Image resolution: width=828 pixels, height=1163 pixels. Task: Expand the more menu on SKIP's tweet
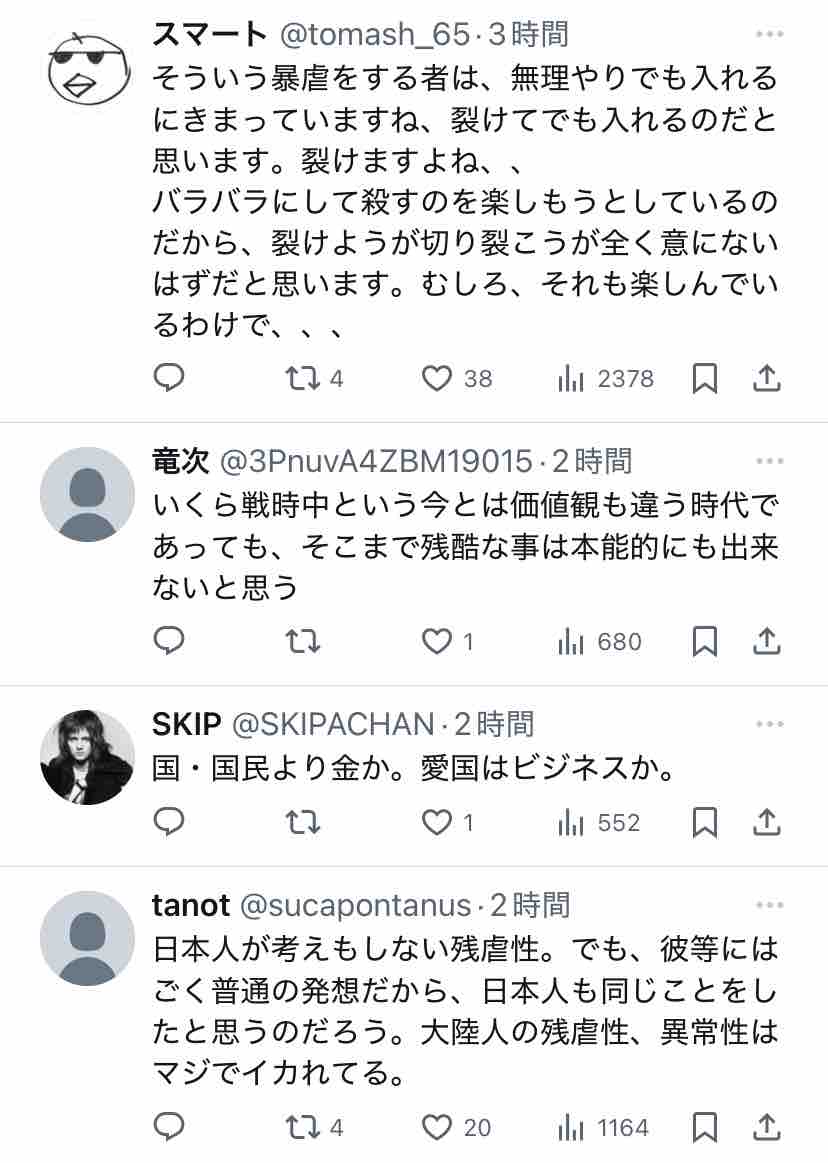click(769, 723)
